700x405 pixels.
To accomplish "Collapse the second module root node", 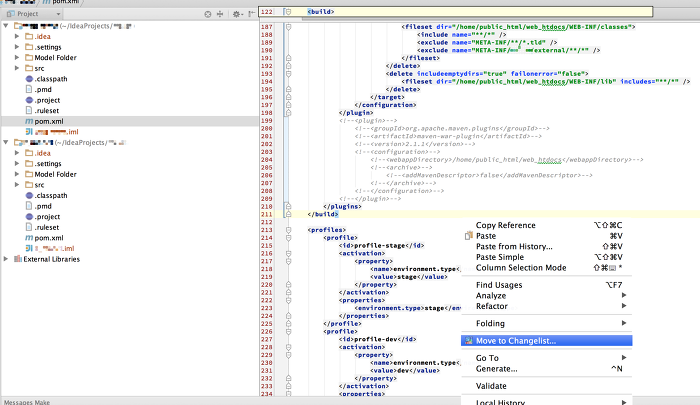I will pyautogui.click(x=6, y=142).
